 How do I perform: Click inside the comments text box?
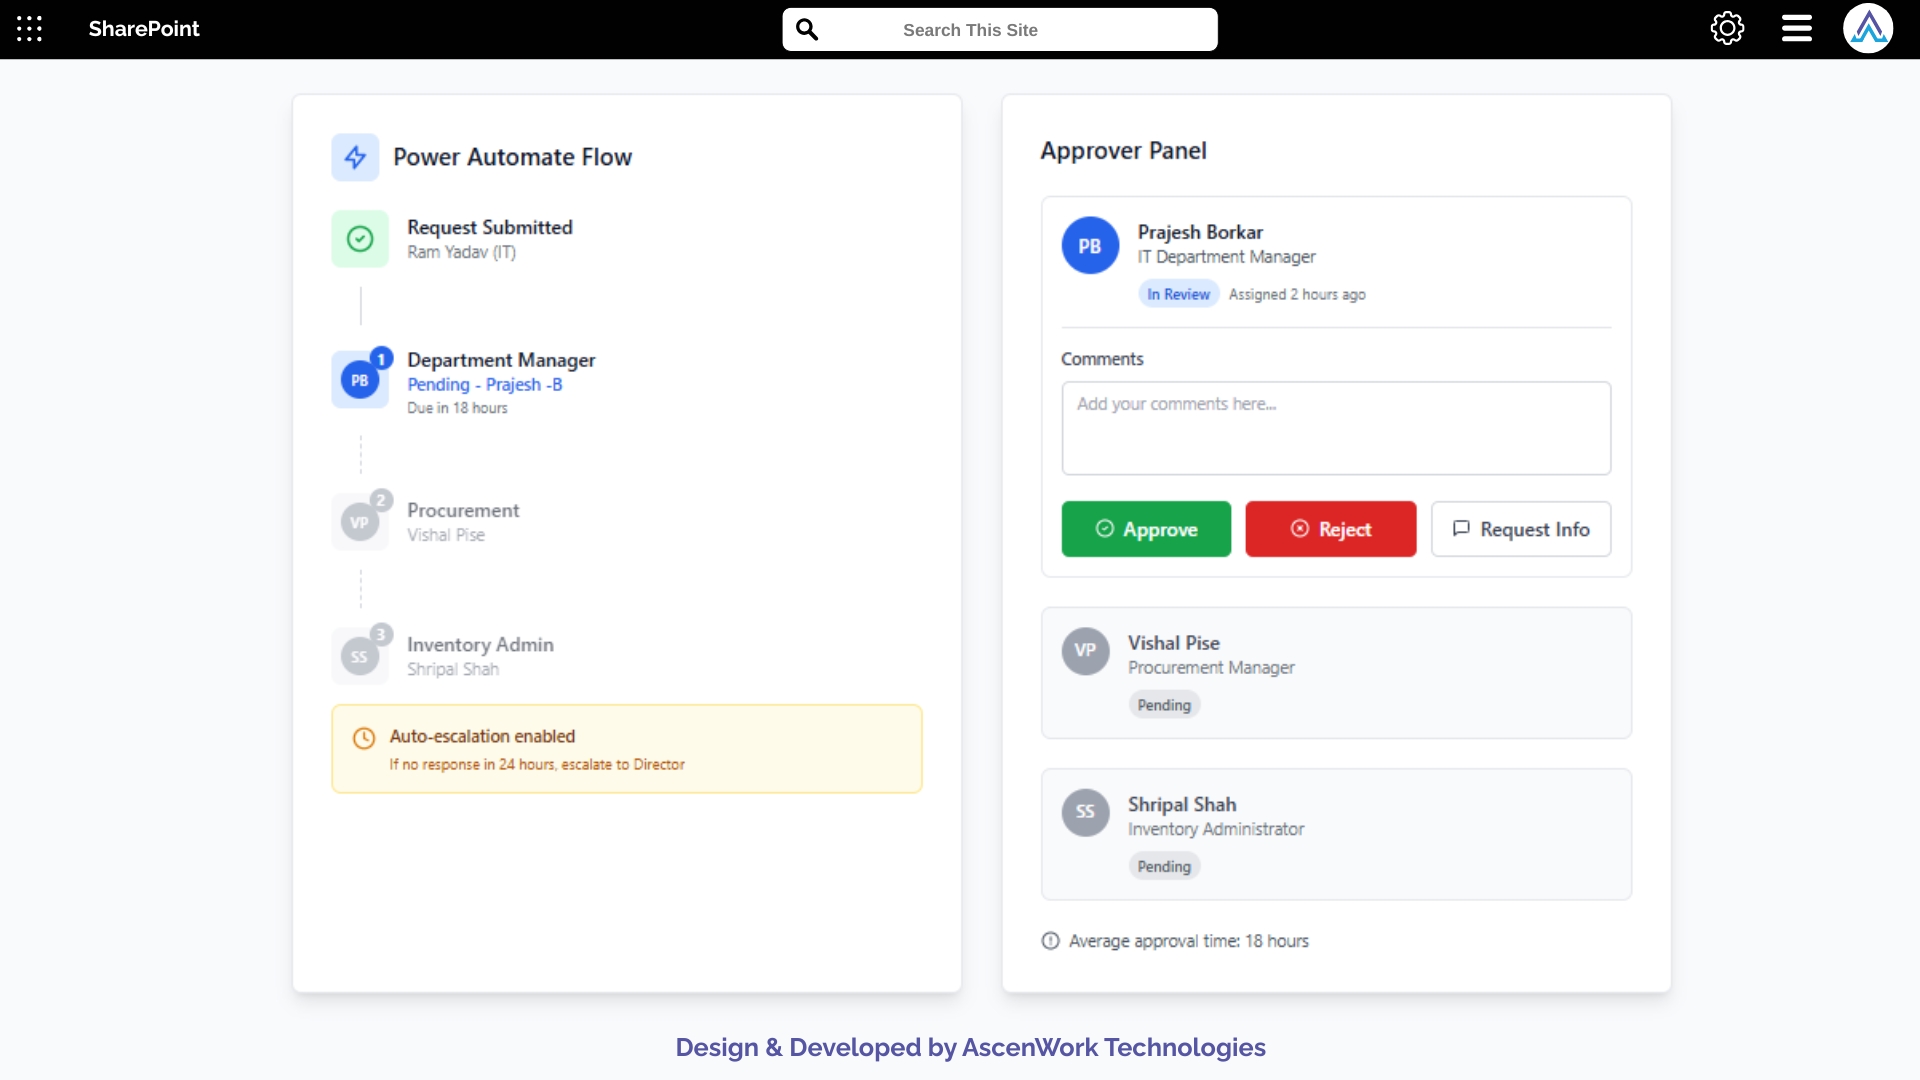pos(1336,428)
